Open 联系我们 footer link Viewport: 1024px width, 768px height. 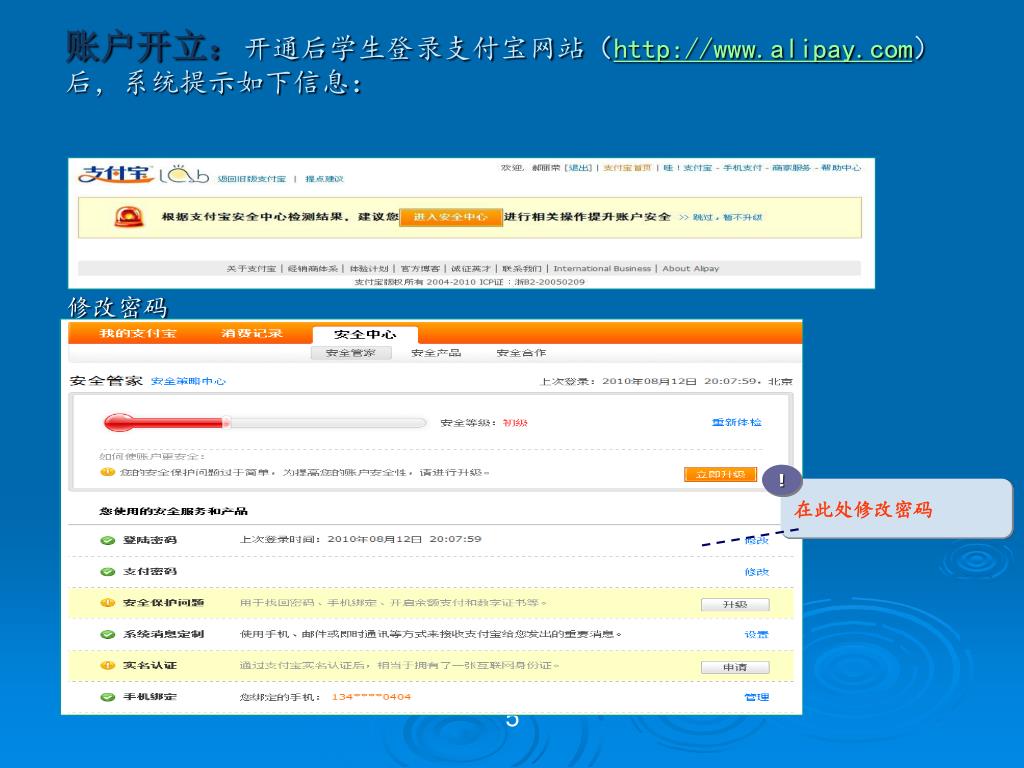click(522, 268)
